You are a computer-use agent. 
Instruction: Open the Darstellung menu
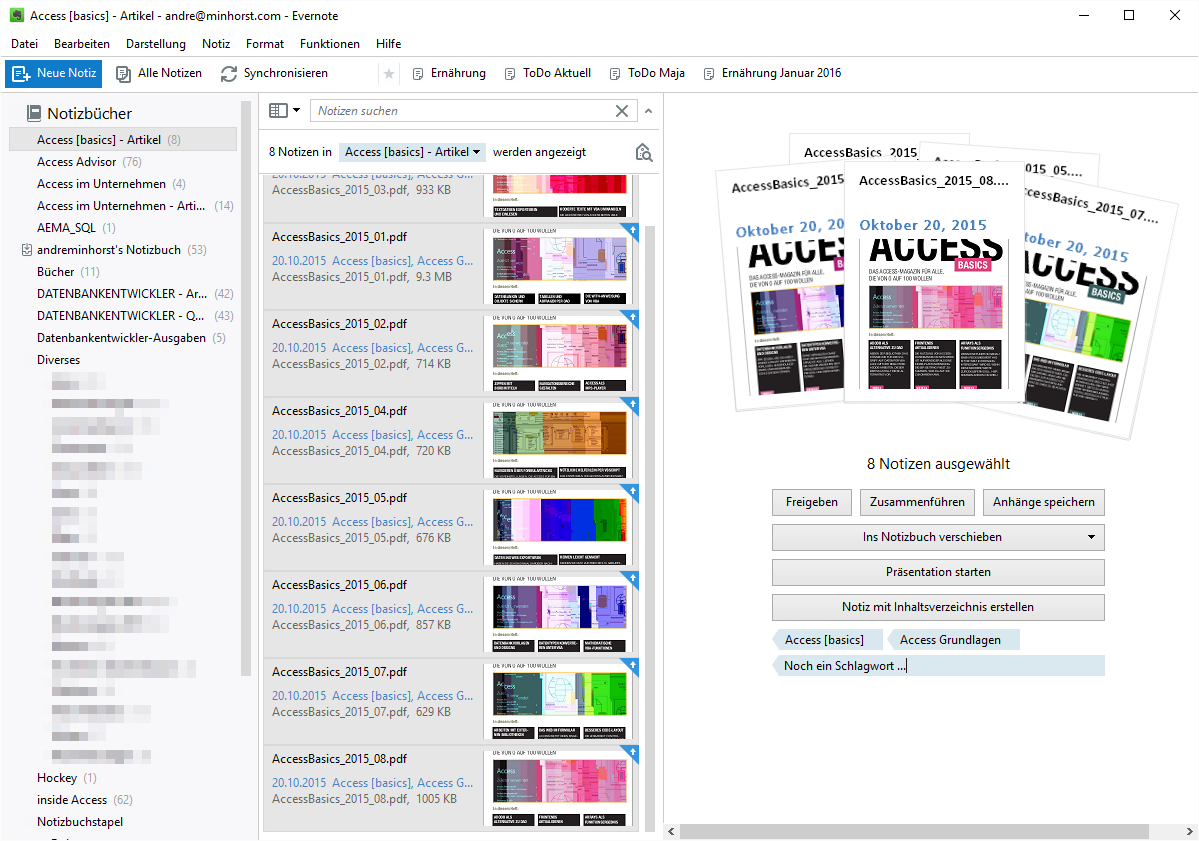[x=156, y=44]
